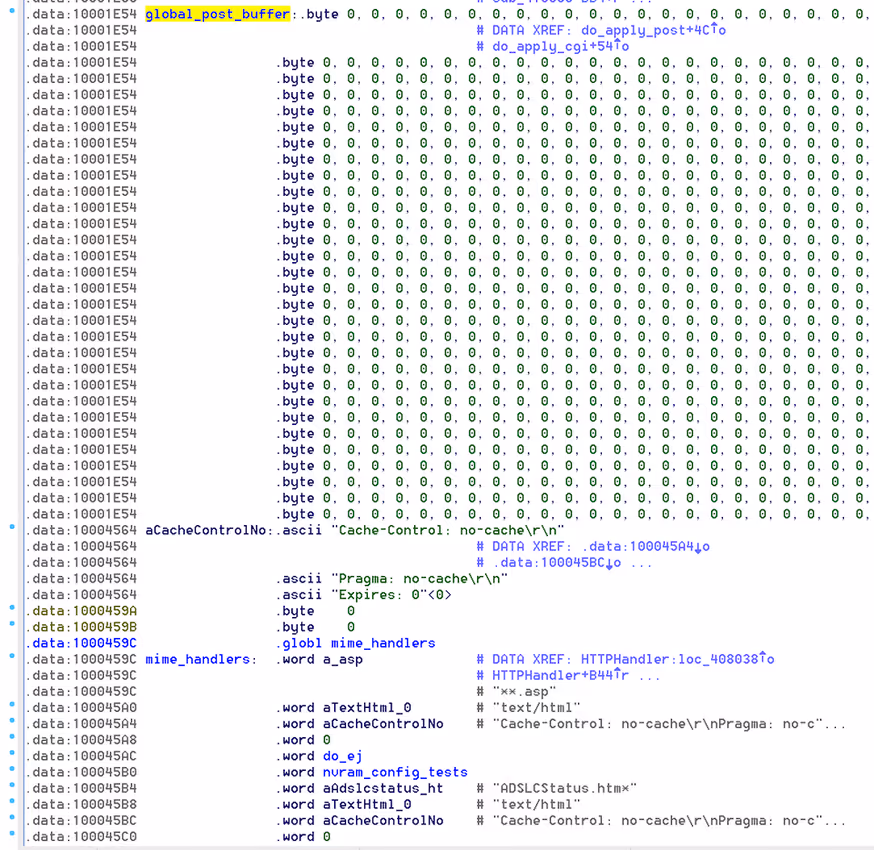This screenshot has width=874, height=850.
Task: Click the breakpoint dot at address 100045B4
Action: pos(12,785)
